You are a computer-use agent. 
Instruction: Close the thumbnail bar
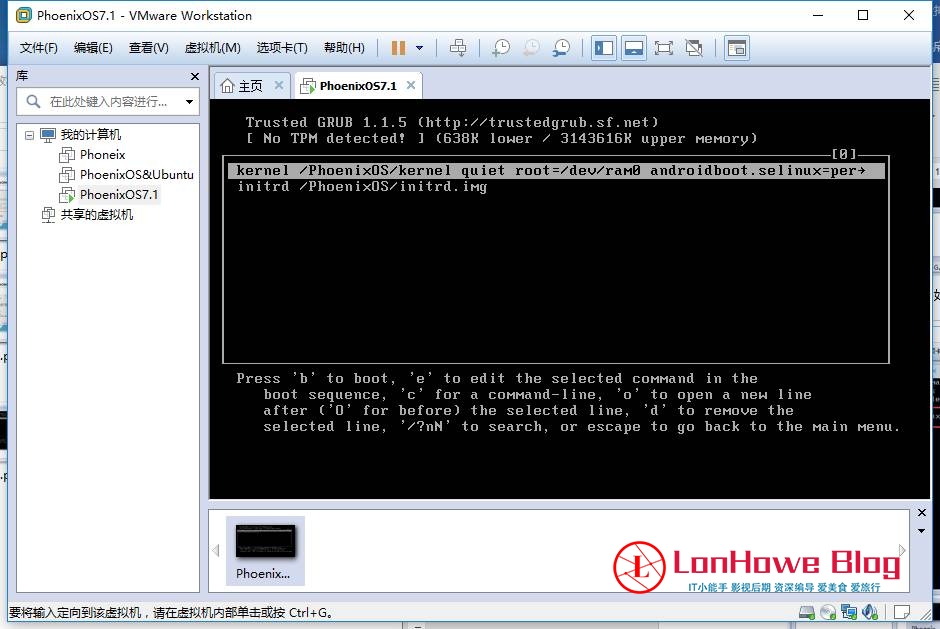(921, 513)
